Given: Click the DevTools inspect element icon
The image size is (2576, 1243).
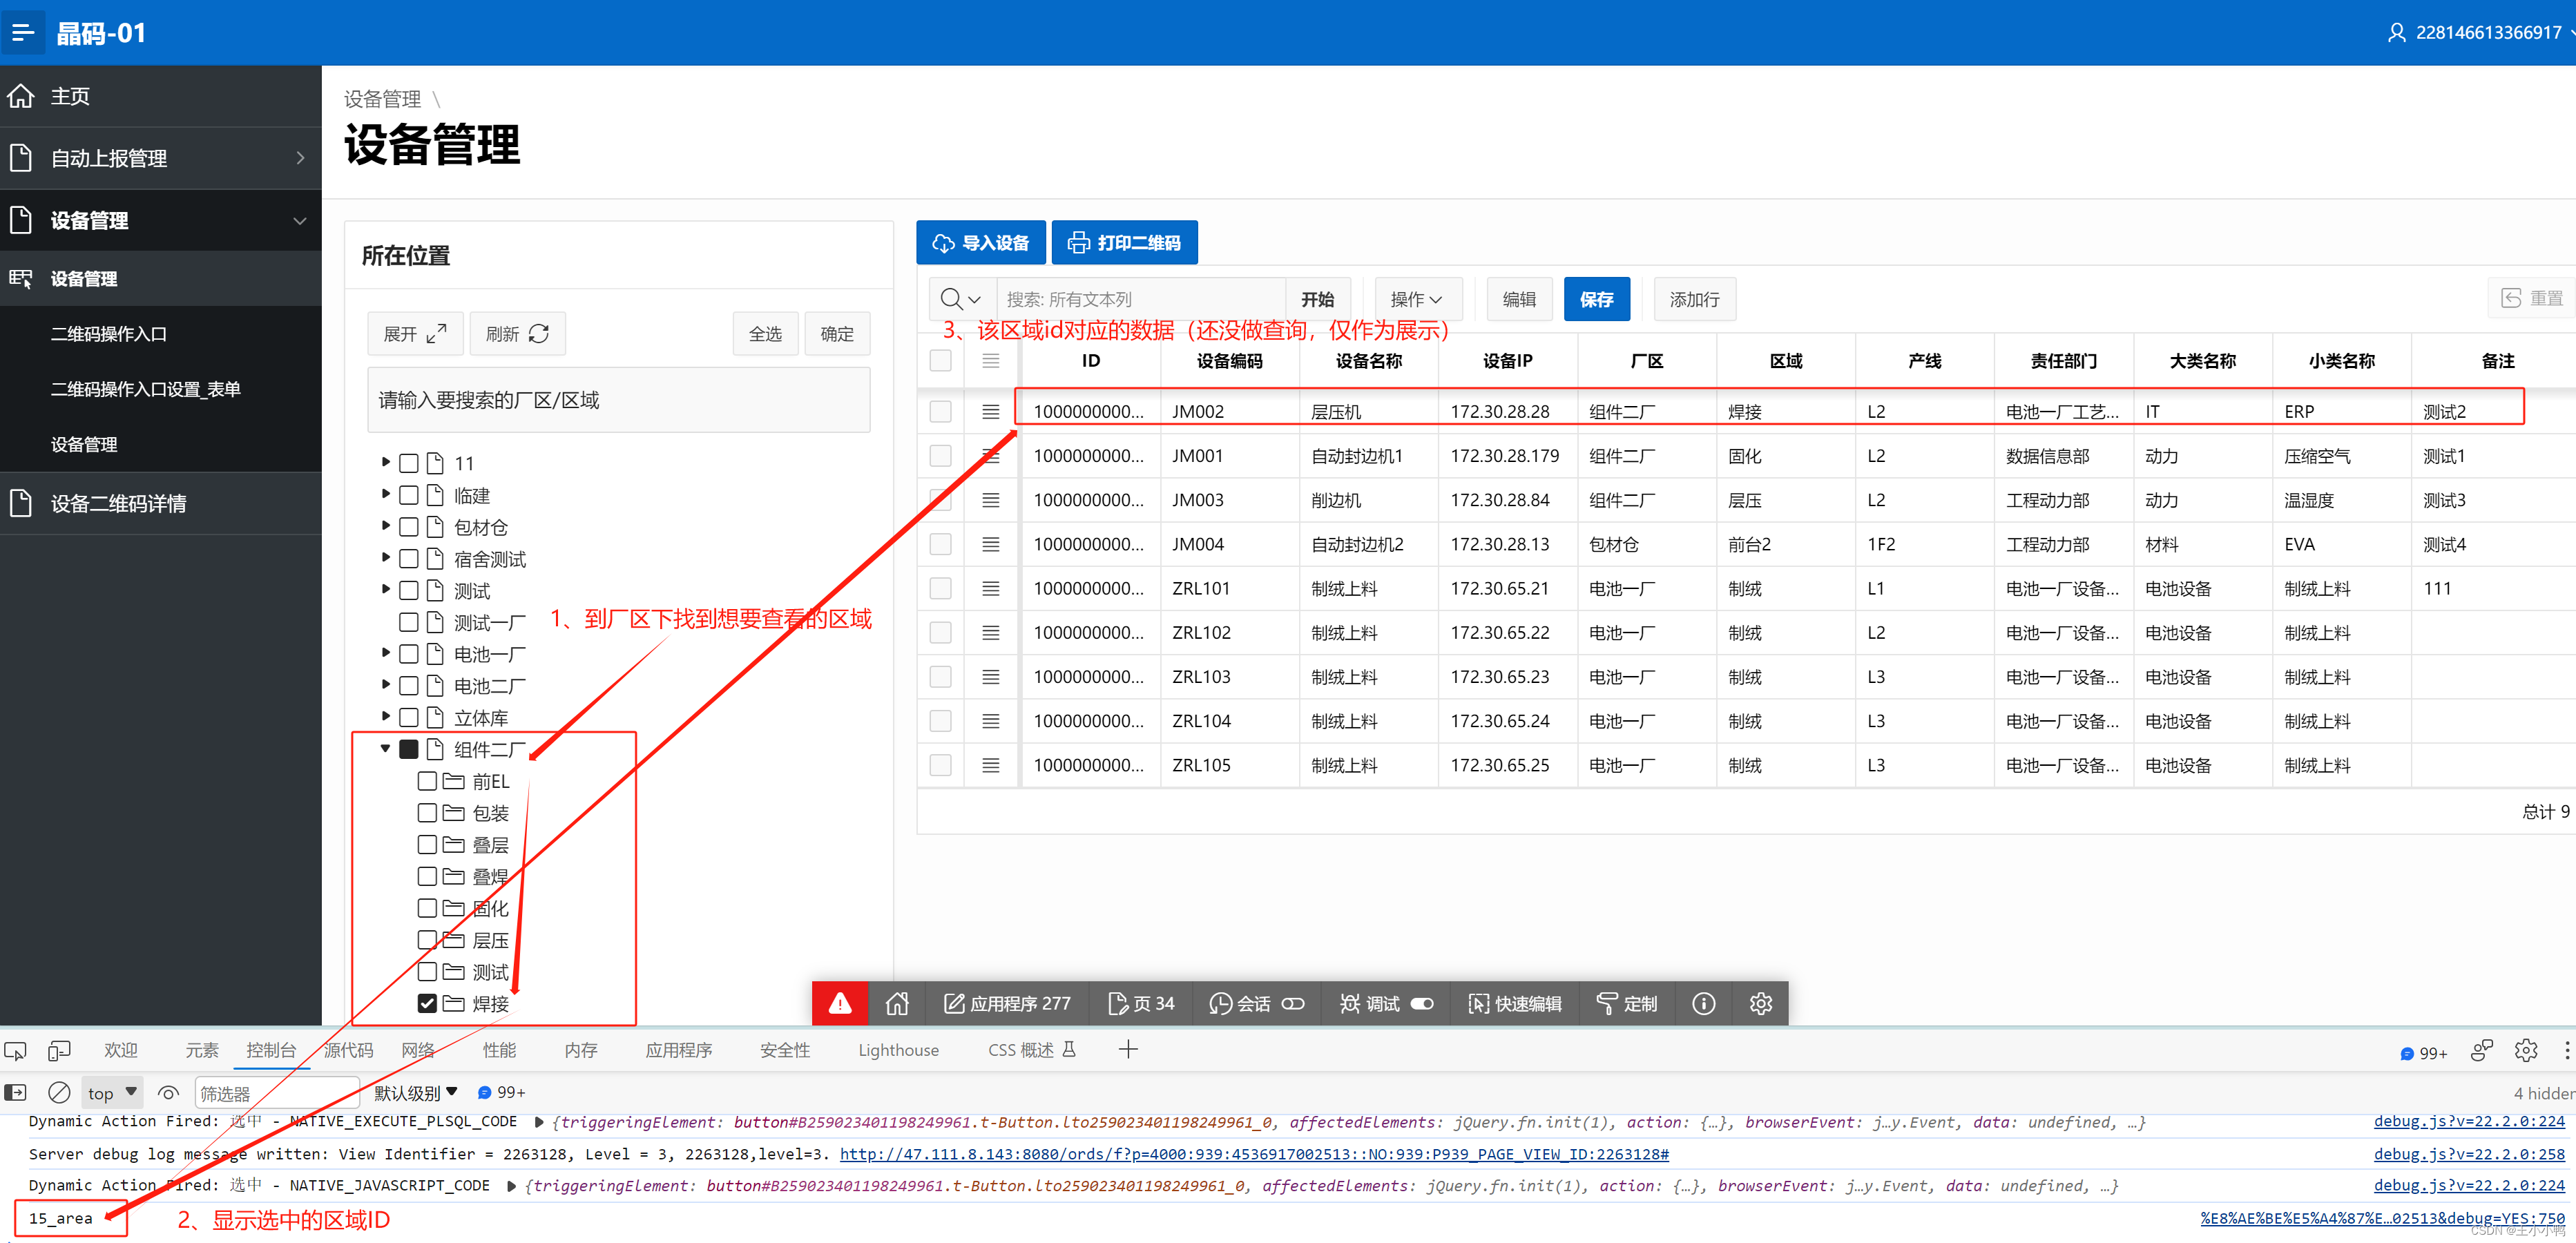Looking at the screenshot, I should pos(15,1051).
